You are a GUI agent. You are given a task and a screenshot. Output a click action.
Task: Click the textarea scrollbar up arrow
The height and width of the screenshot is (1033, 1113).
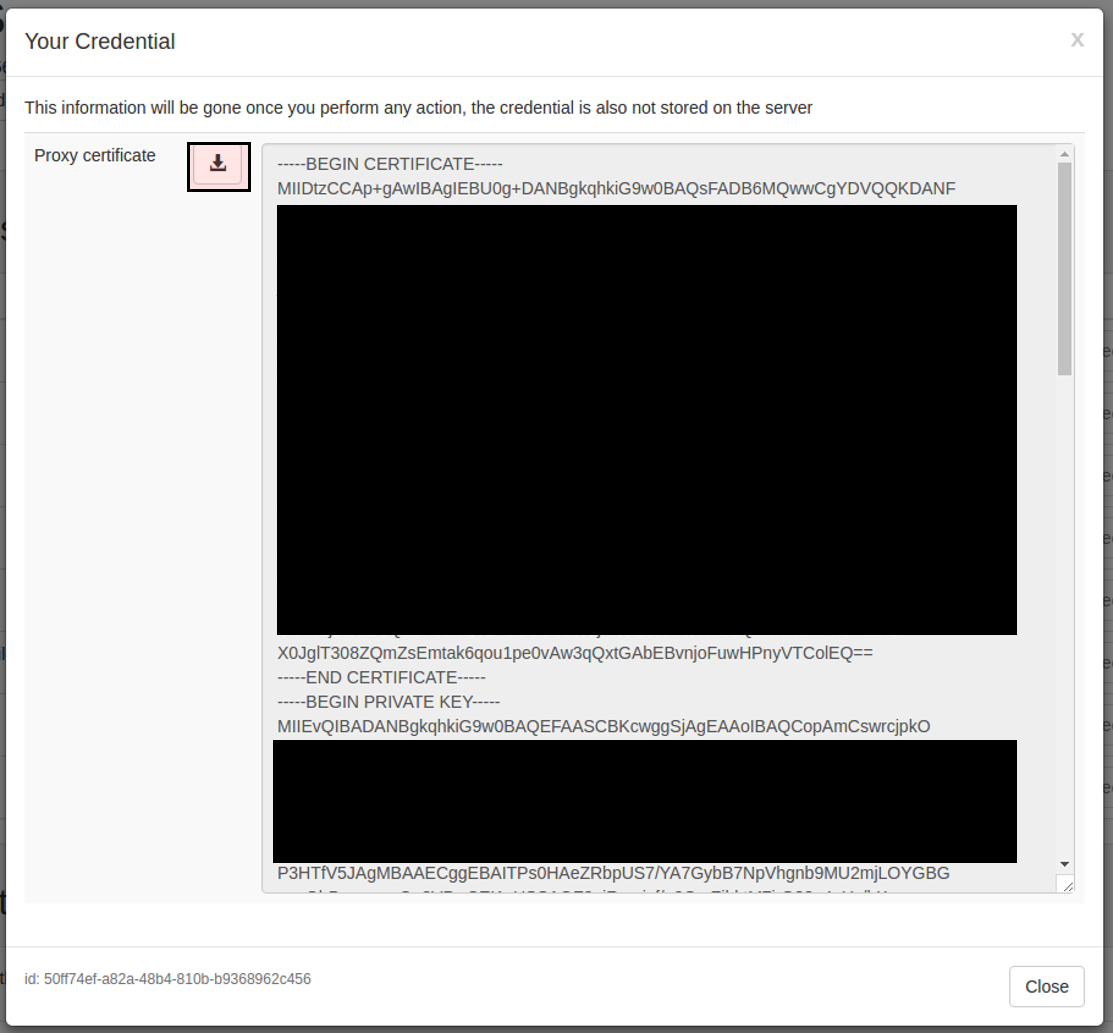(x=1064, y=154)
